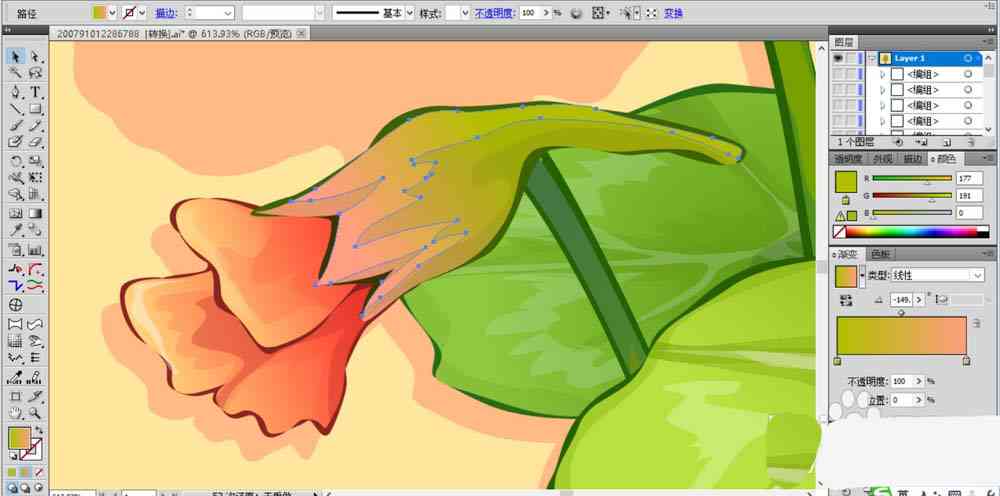Choose the Gradient tool in toolbox

coord(35,214)
